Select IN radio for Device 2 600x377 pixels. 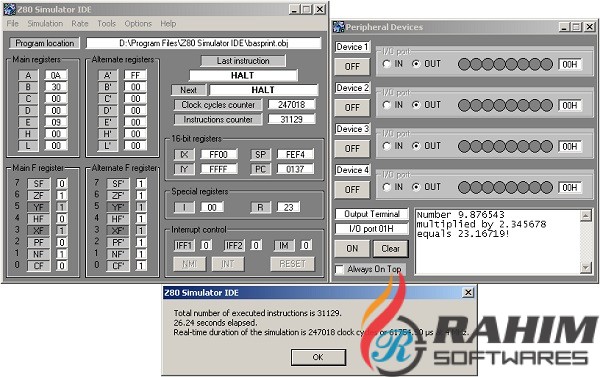coord(387,104)
